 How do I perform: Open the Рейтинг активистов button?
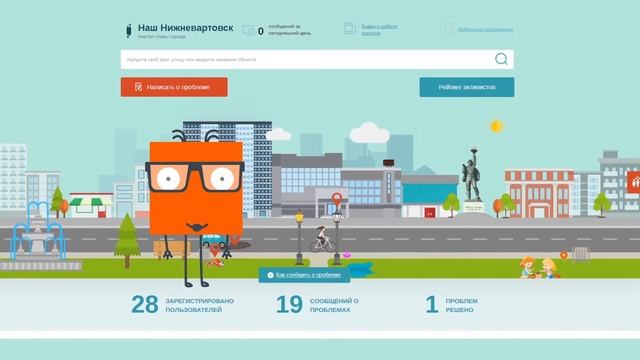click(x=467, y=87)
